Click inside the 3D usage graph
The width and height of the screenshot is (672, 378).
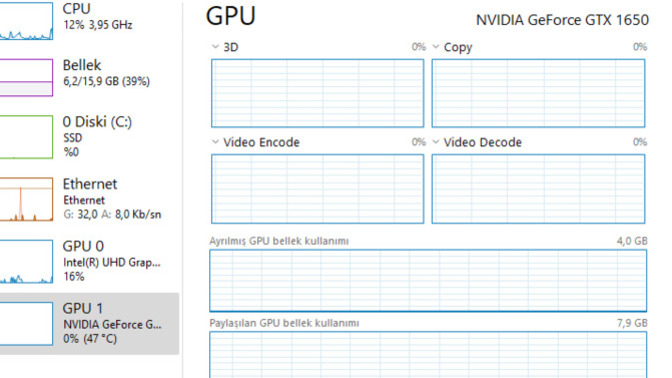point(318,93)
